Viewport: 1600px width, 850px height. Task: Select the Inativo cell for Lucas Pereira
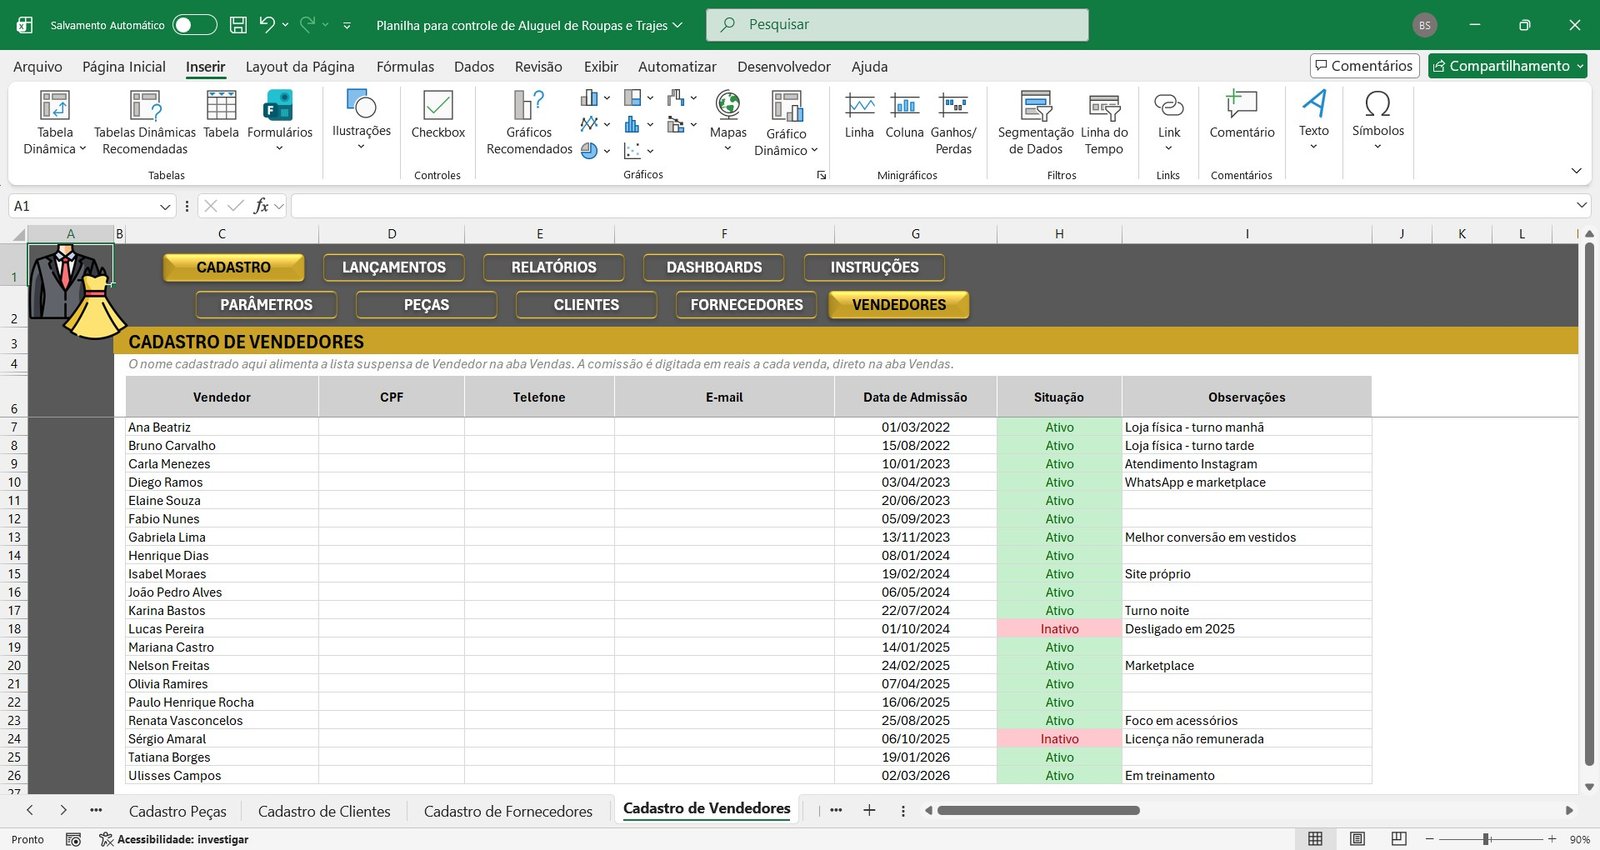(x=1059, y=629)
